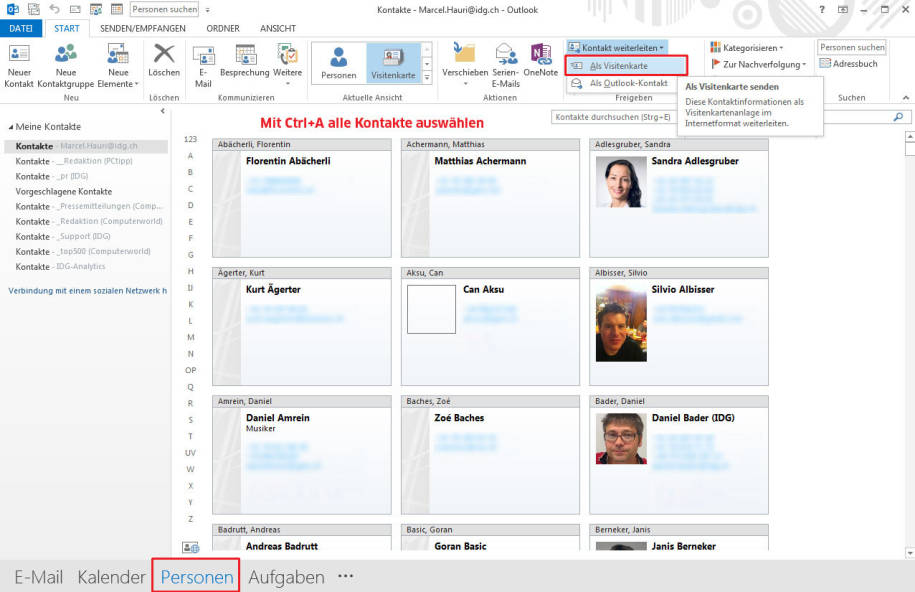Screen dimensions: 915x592
Task: Choose Als Outlook-Kontakt menu entry
Action: coord(627,83)
